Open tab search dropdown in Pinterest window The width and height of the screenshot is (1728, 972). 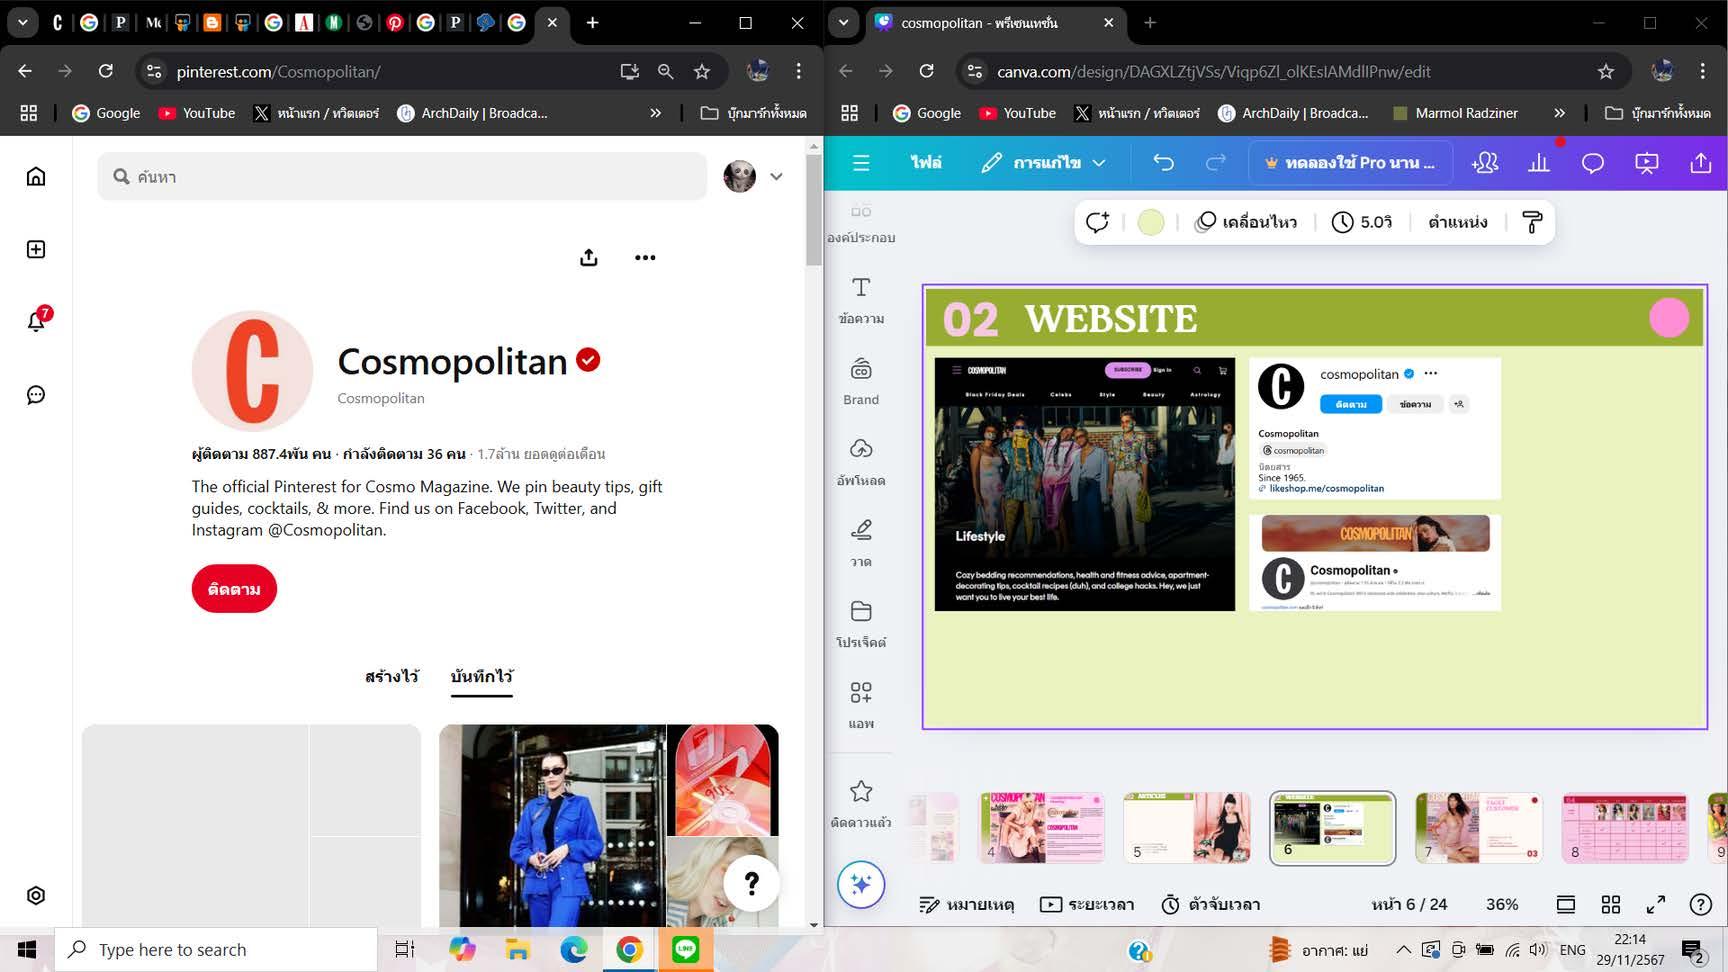coord(22,22)
